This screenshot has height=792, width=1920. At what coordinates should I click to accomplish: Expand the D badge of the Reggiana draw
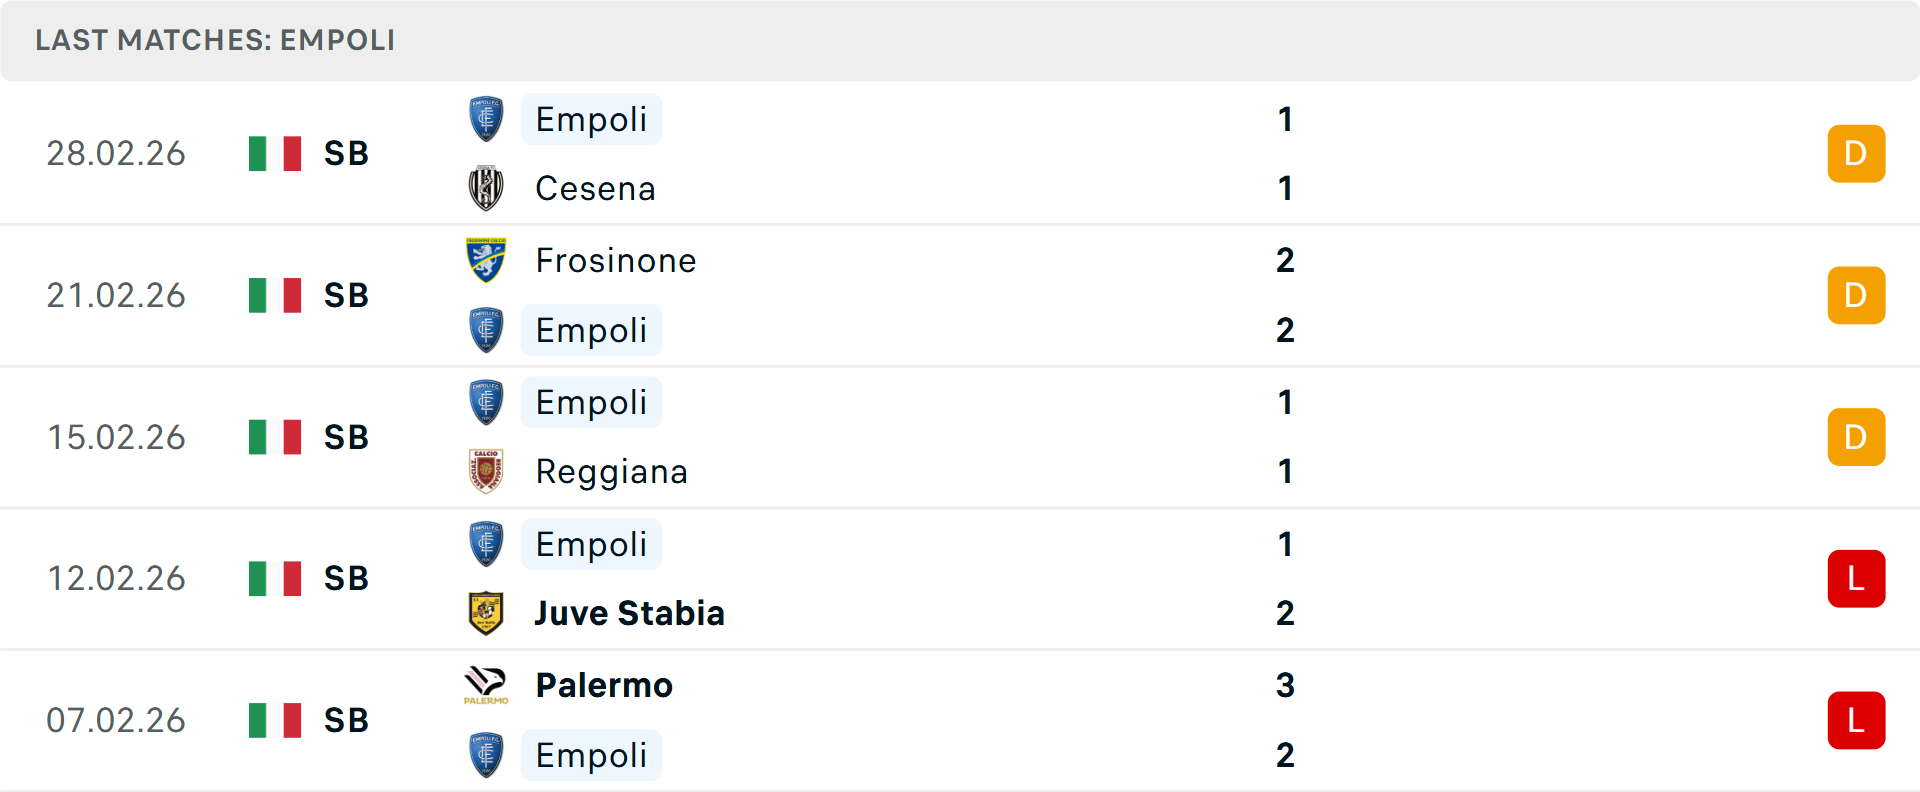point(1856,436)
